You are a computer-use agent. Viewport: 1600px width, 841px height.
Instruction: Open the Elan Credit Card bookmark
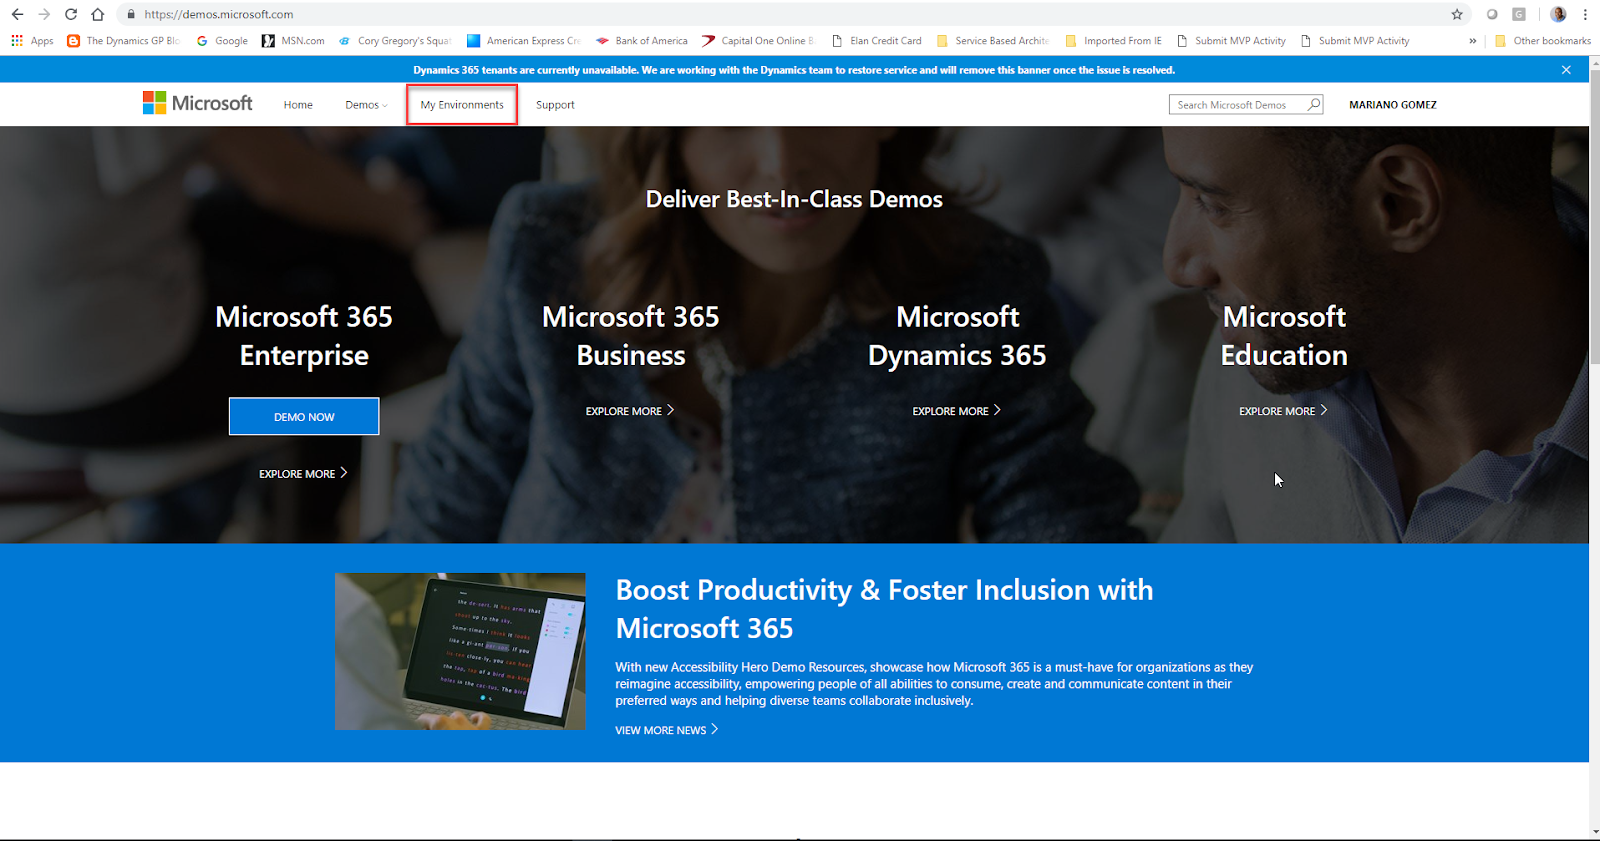[x=876, y=41]
